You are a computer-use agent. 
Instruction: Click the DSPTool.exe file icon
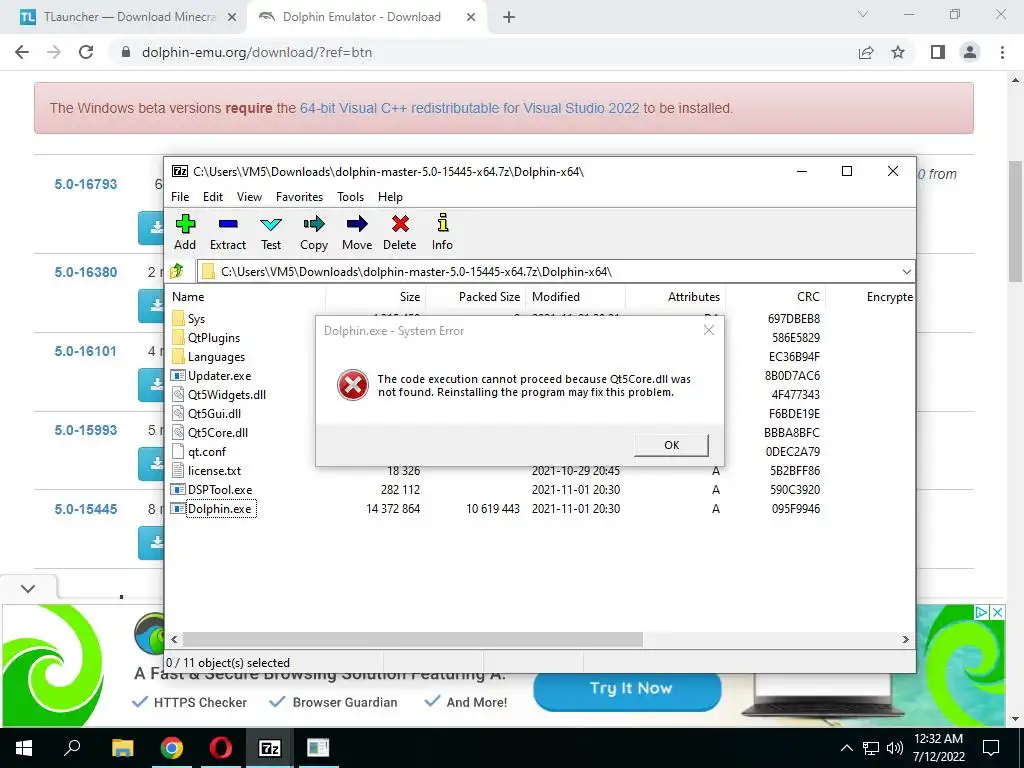coord(178,489)
